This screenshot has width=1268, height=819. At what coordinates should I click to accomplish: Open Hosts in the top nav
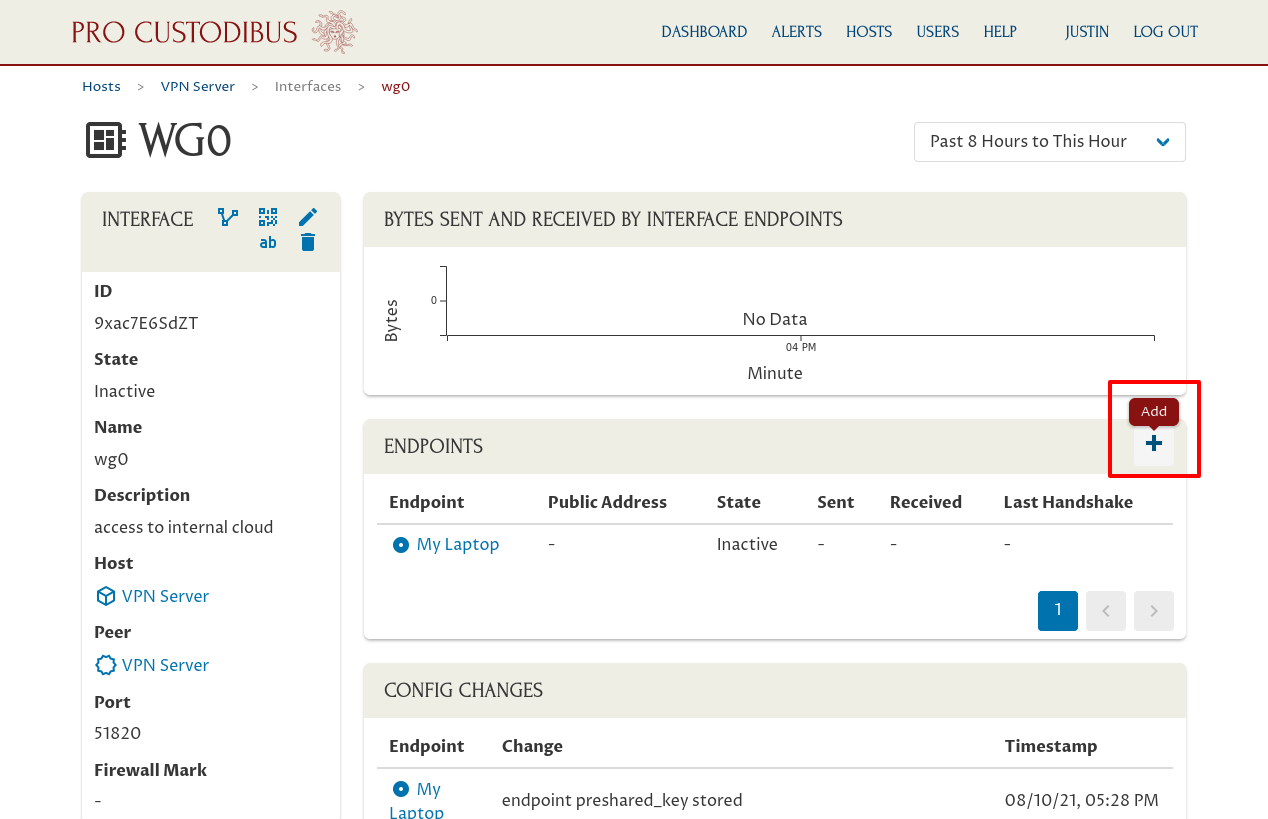[869, 32]
